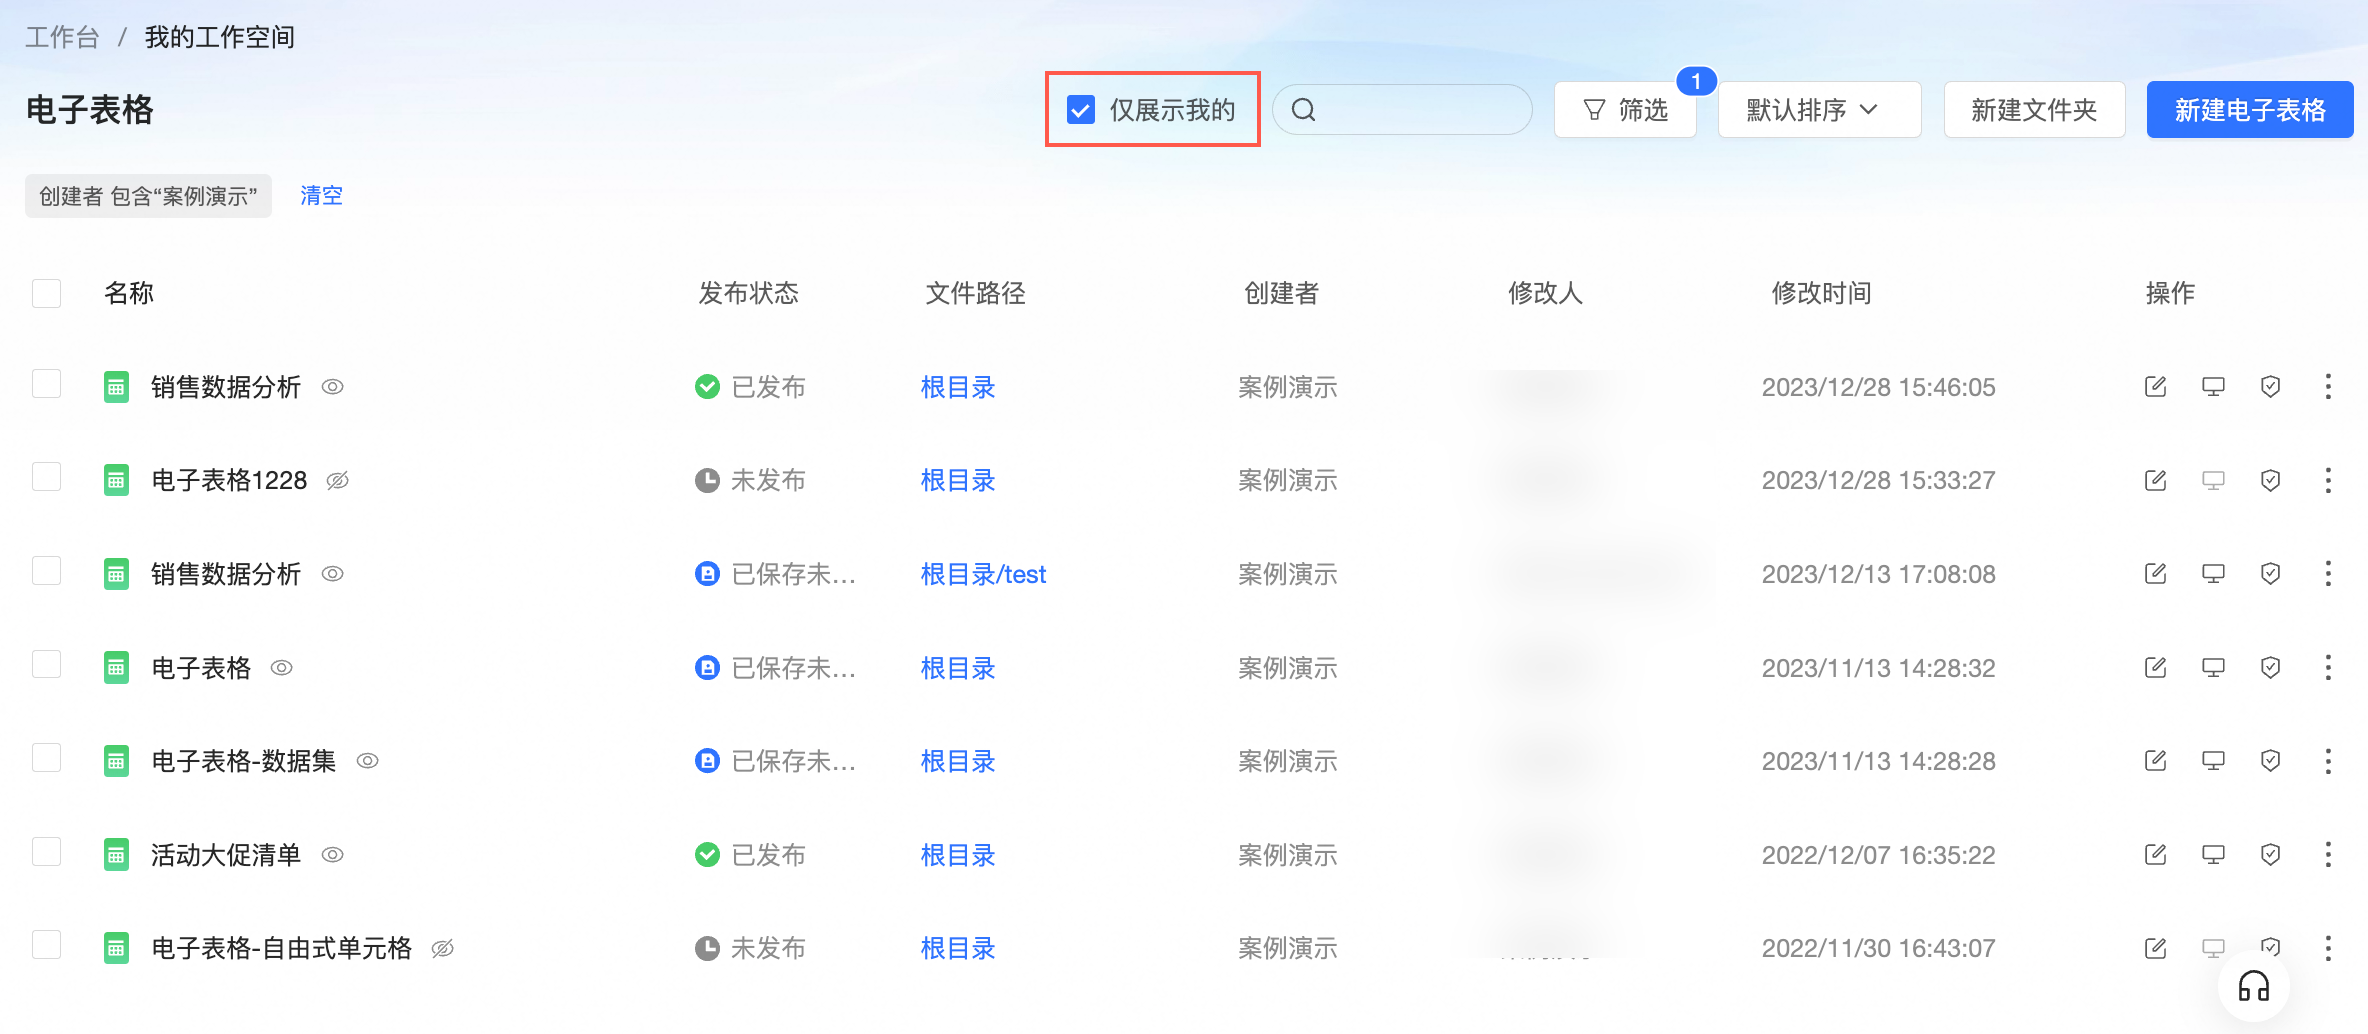Click the search input field
Screen dimensions: 2368x1034
[x=1402, y=110]
